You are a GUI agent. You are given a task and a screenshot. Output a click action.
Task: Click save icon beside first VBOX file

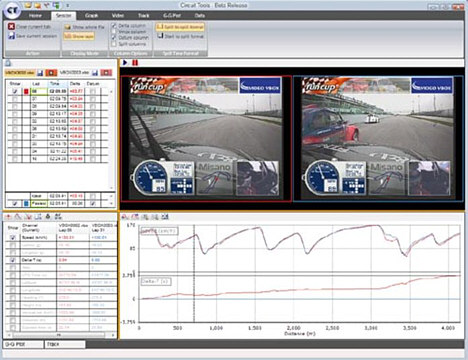[40, 73]
